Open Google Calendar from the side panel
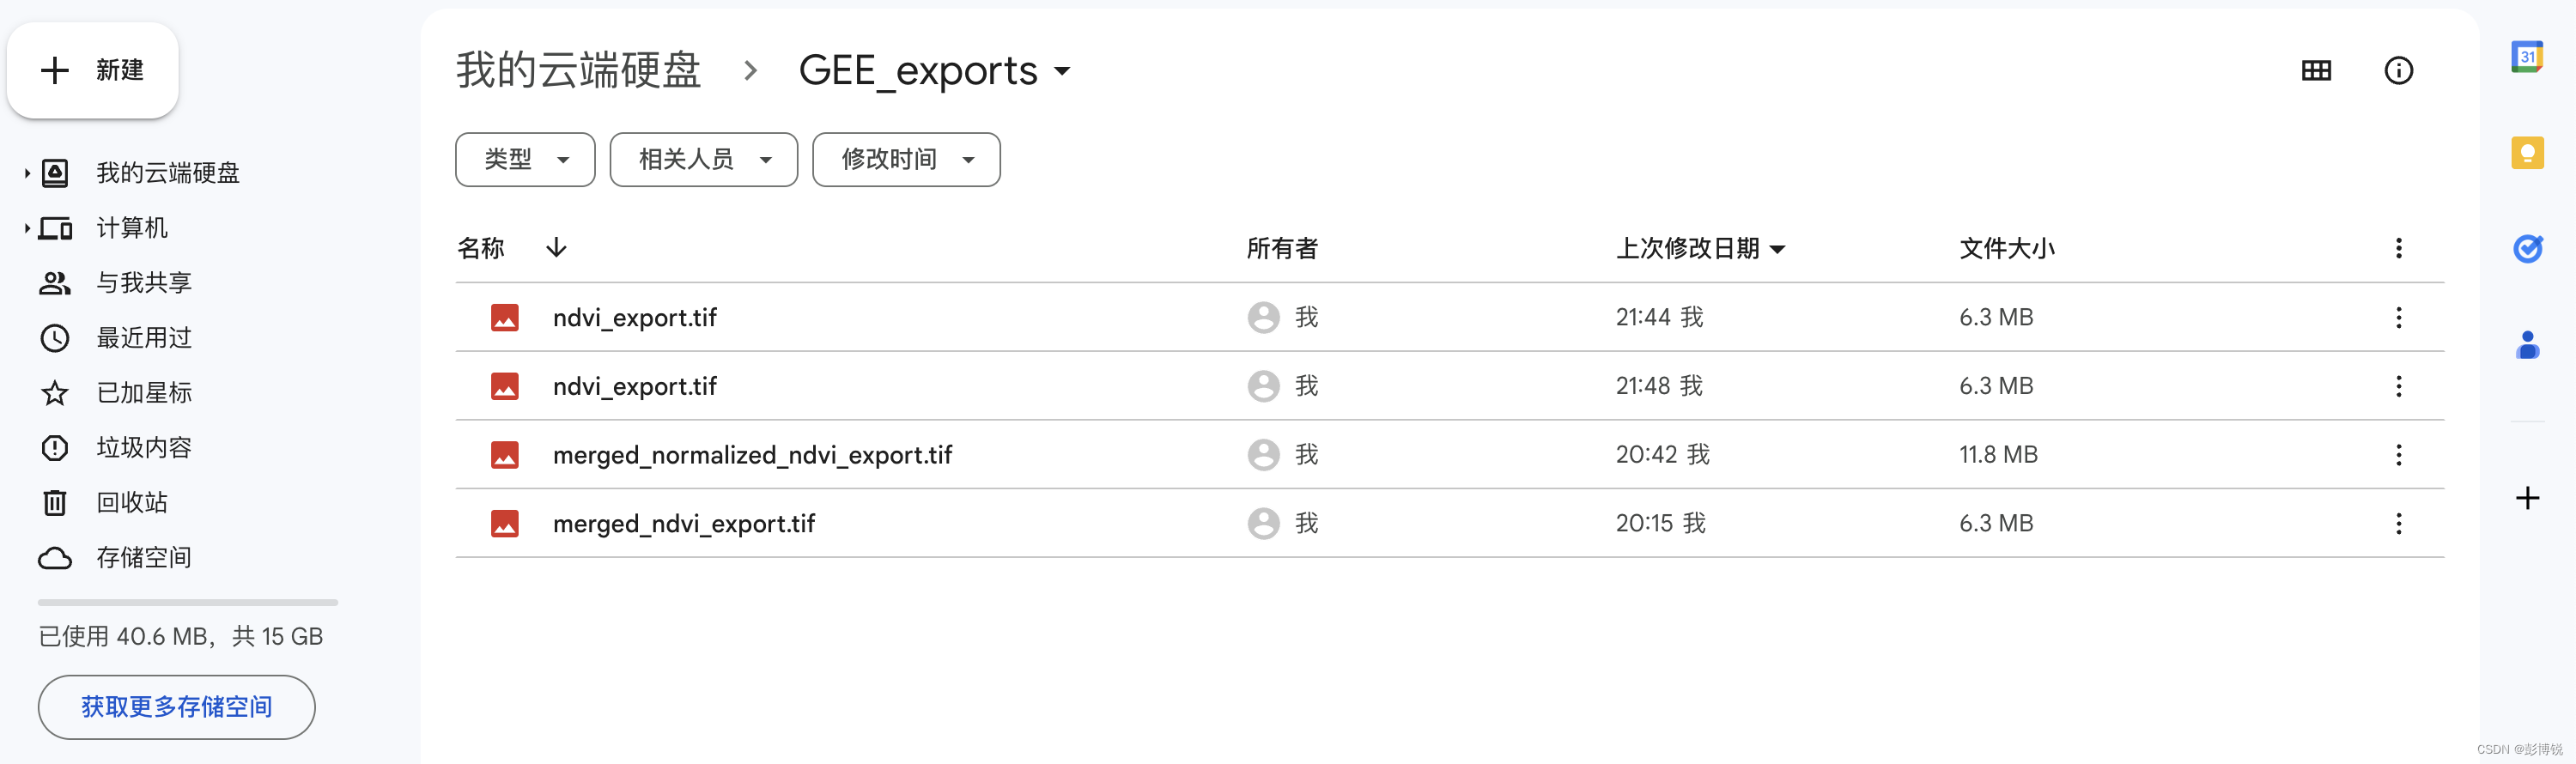 click(x=2528, y=57)
